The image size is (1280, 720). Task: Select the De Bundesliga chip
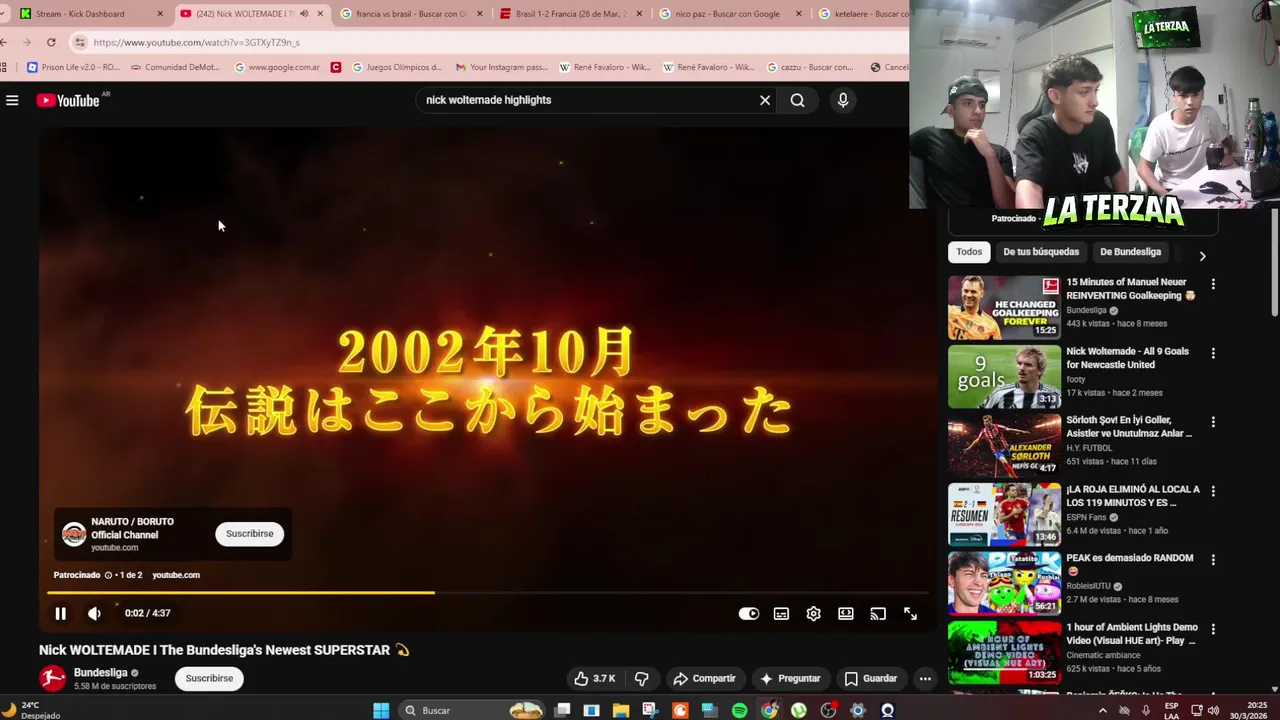click(1130, 252)
